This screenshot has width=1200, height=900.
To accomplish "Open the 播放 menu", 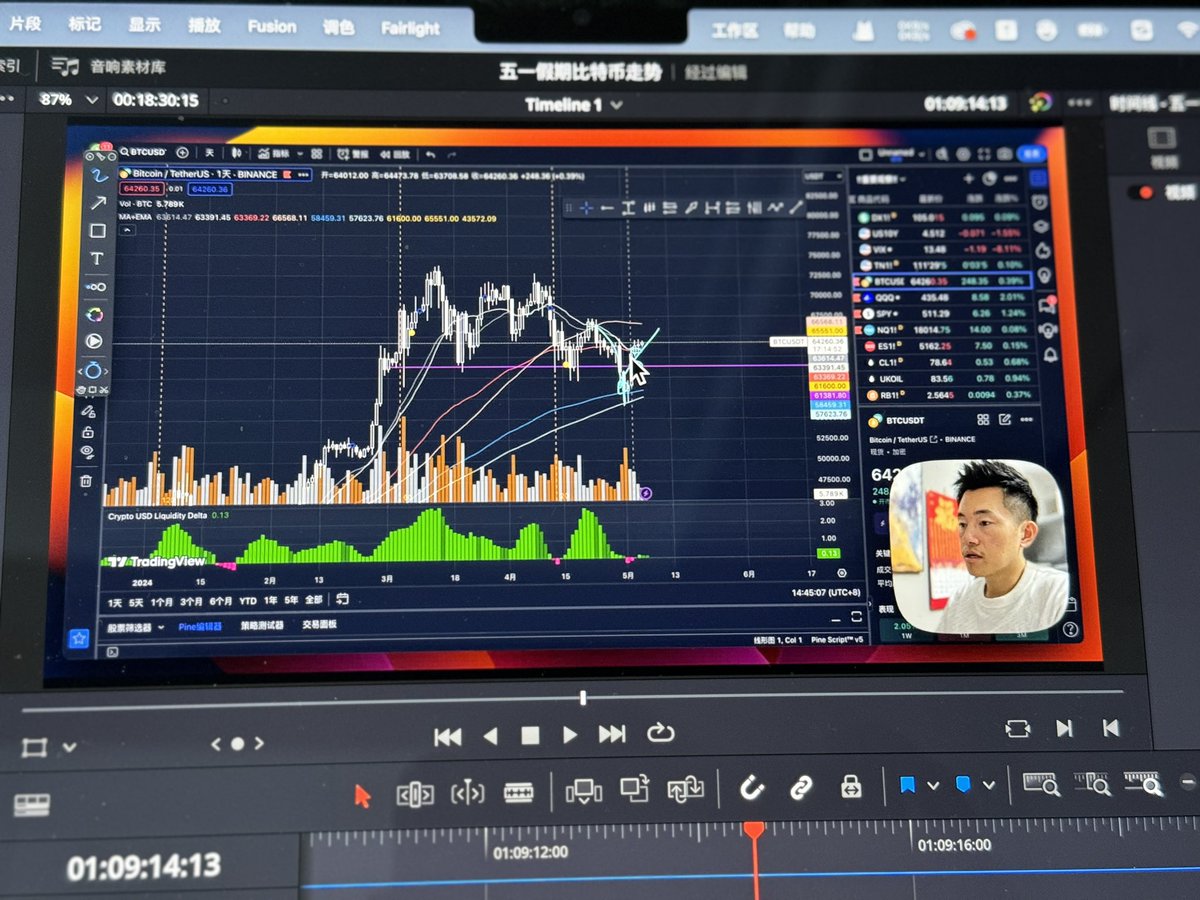I will pyautogui.click(x=204, y=25).
